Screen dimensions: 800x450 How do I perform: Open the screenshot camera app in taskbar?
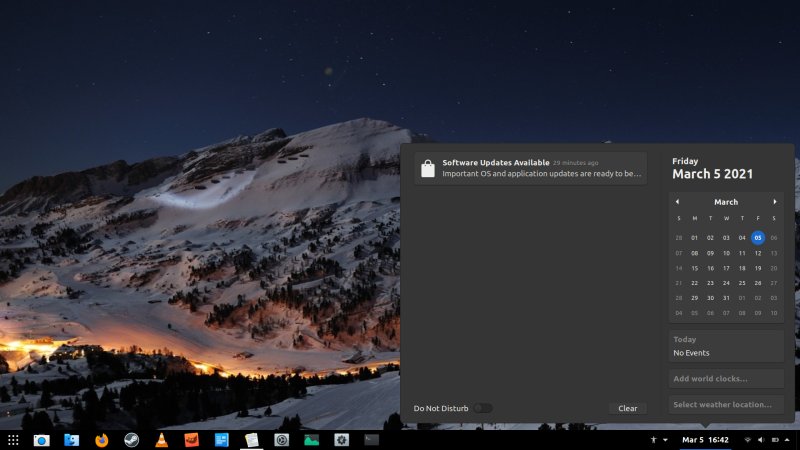click(x=41, y=440)
